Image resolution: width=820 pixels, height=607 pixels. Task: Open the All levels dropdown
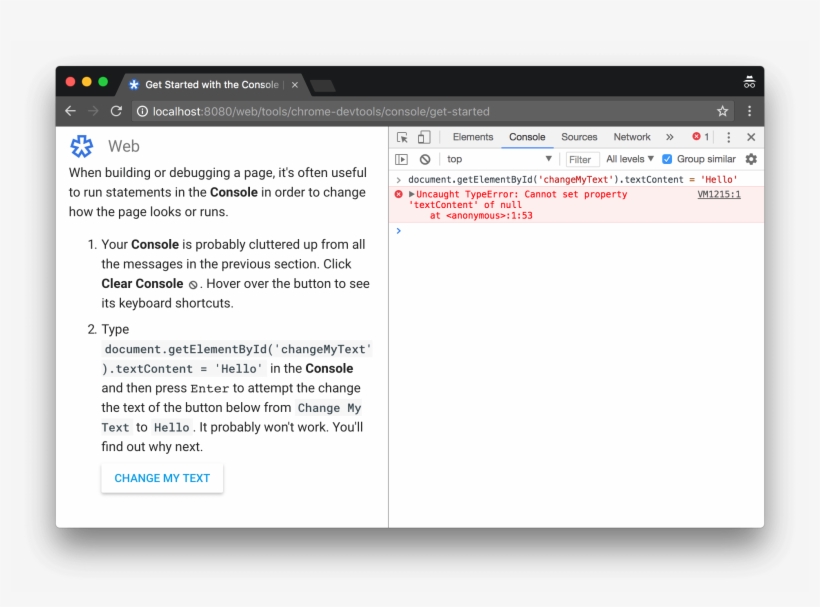click(630, 158)
